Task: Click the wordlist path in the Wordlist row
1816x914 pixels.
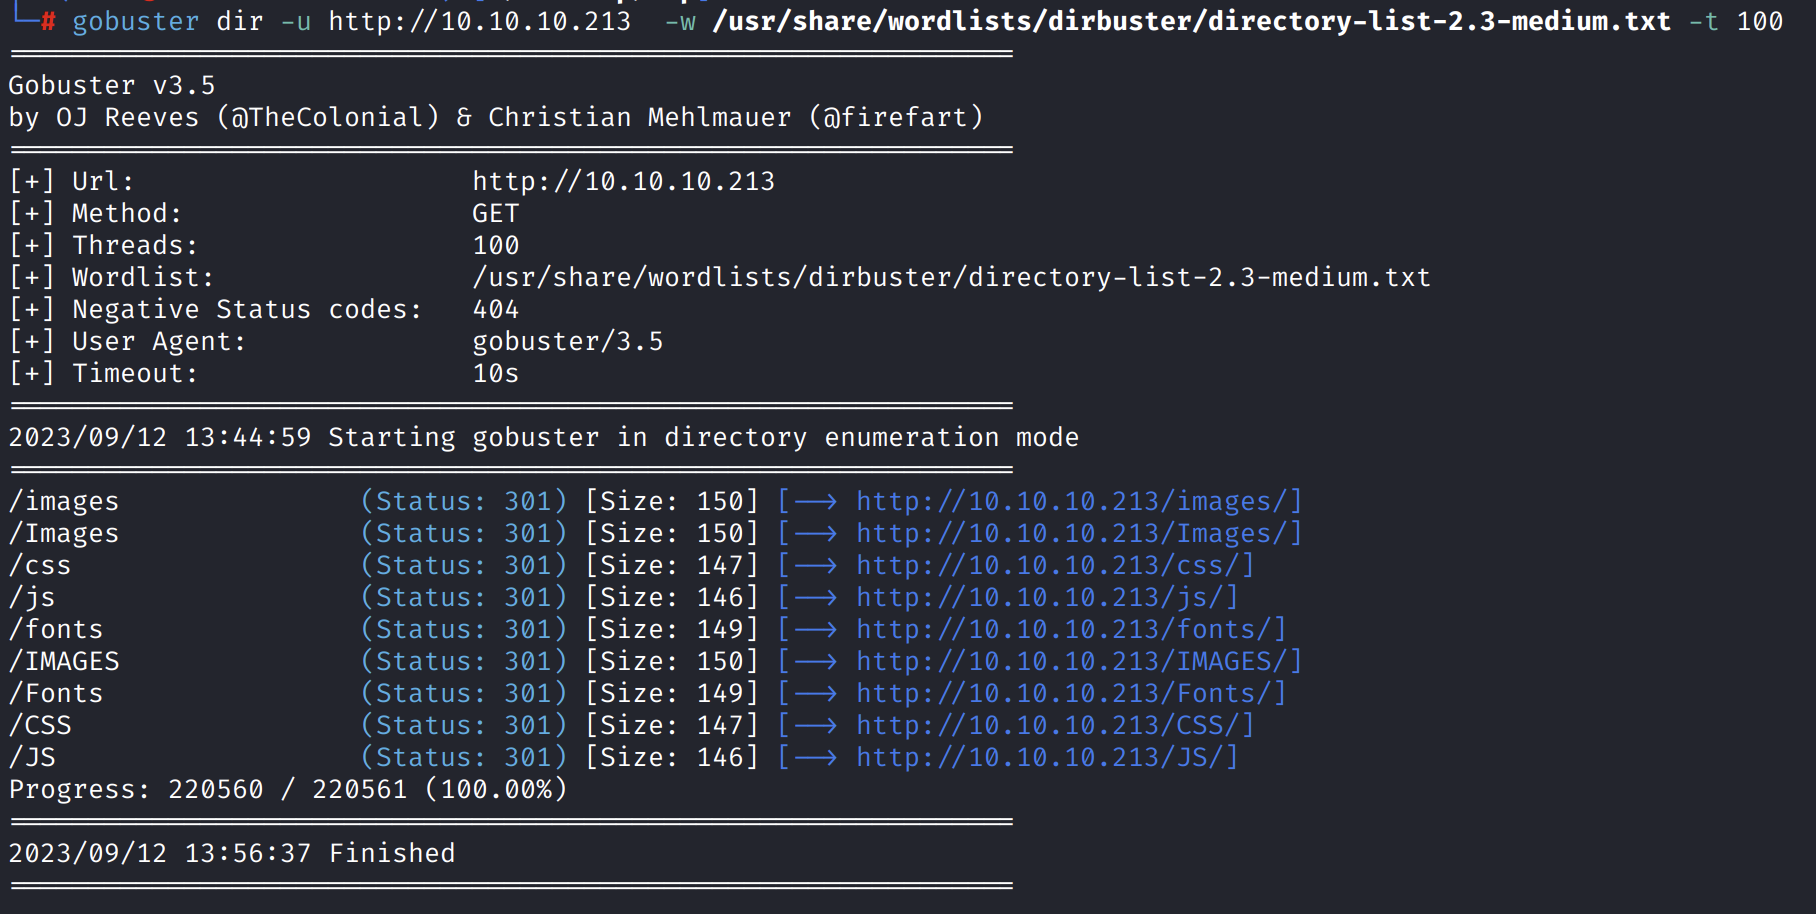Action: (x=951, y=277)
